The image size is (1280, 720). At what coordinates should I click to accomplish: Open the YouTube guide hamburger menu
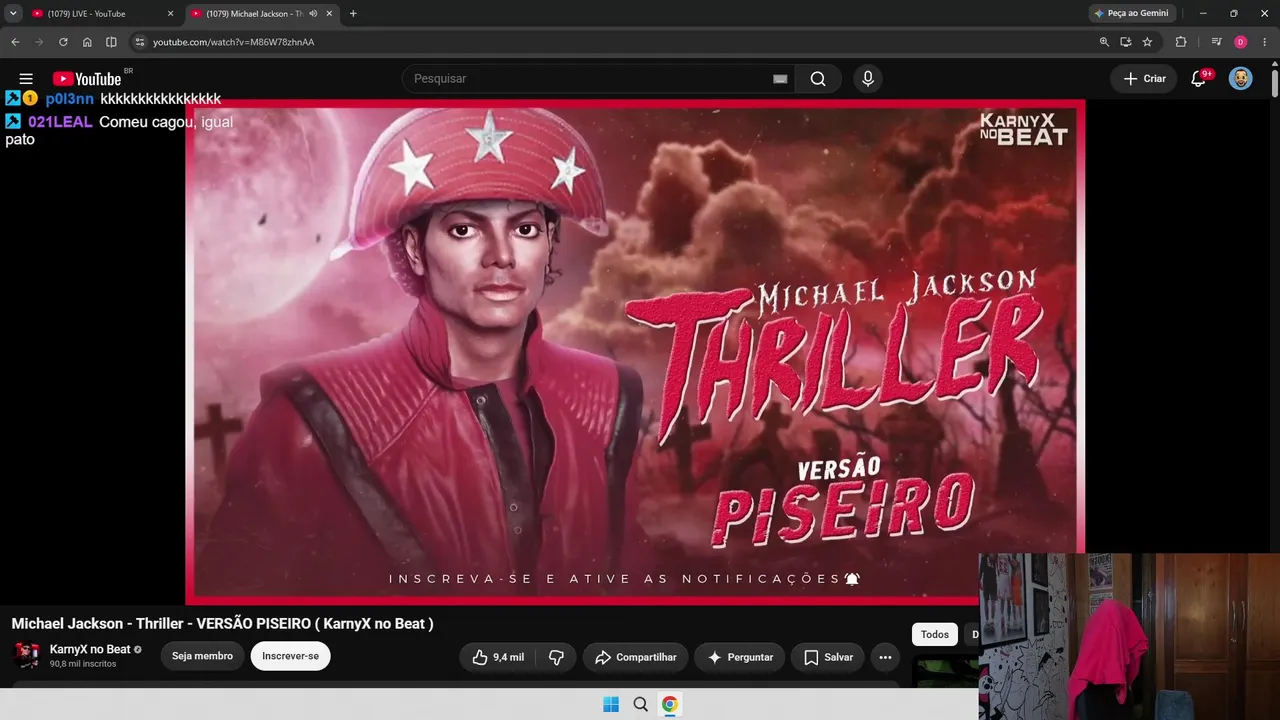click(x=26, y=79)
